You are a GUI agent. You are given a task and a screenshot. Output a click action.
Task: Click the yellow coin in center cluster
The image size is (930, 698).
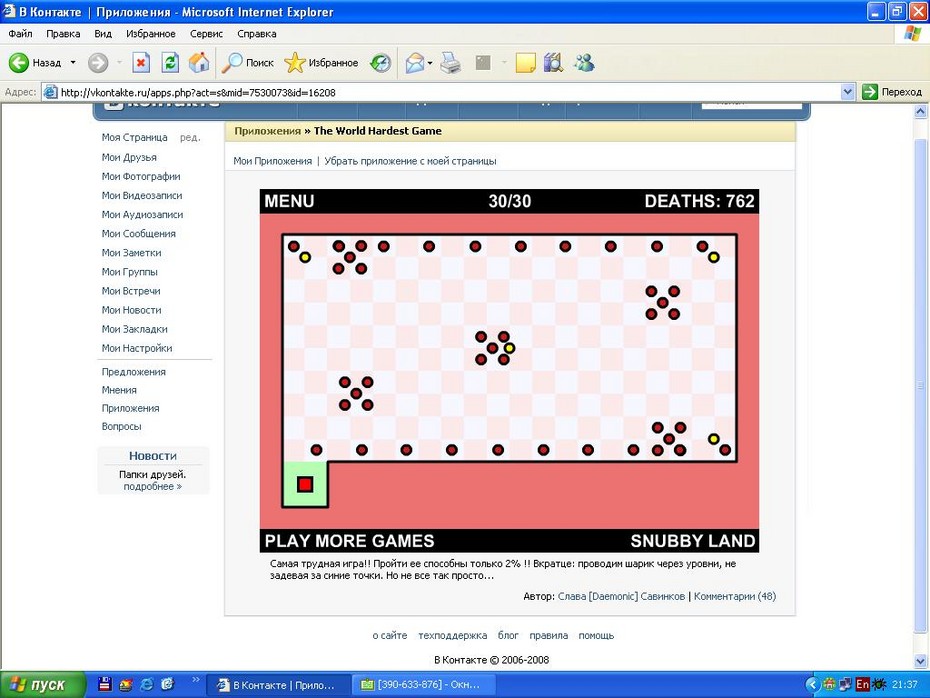tap(509, 348)
